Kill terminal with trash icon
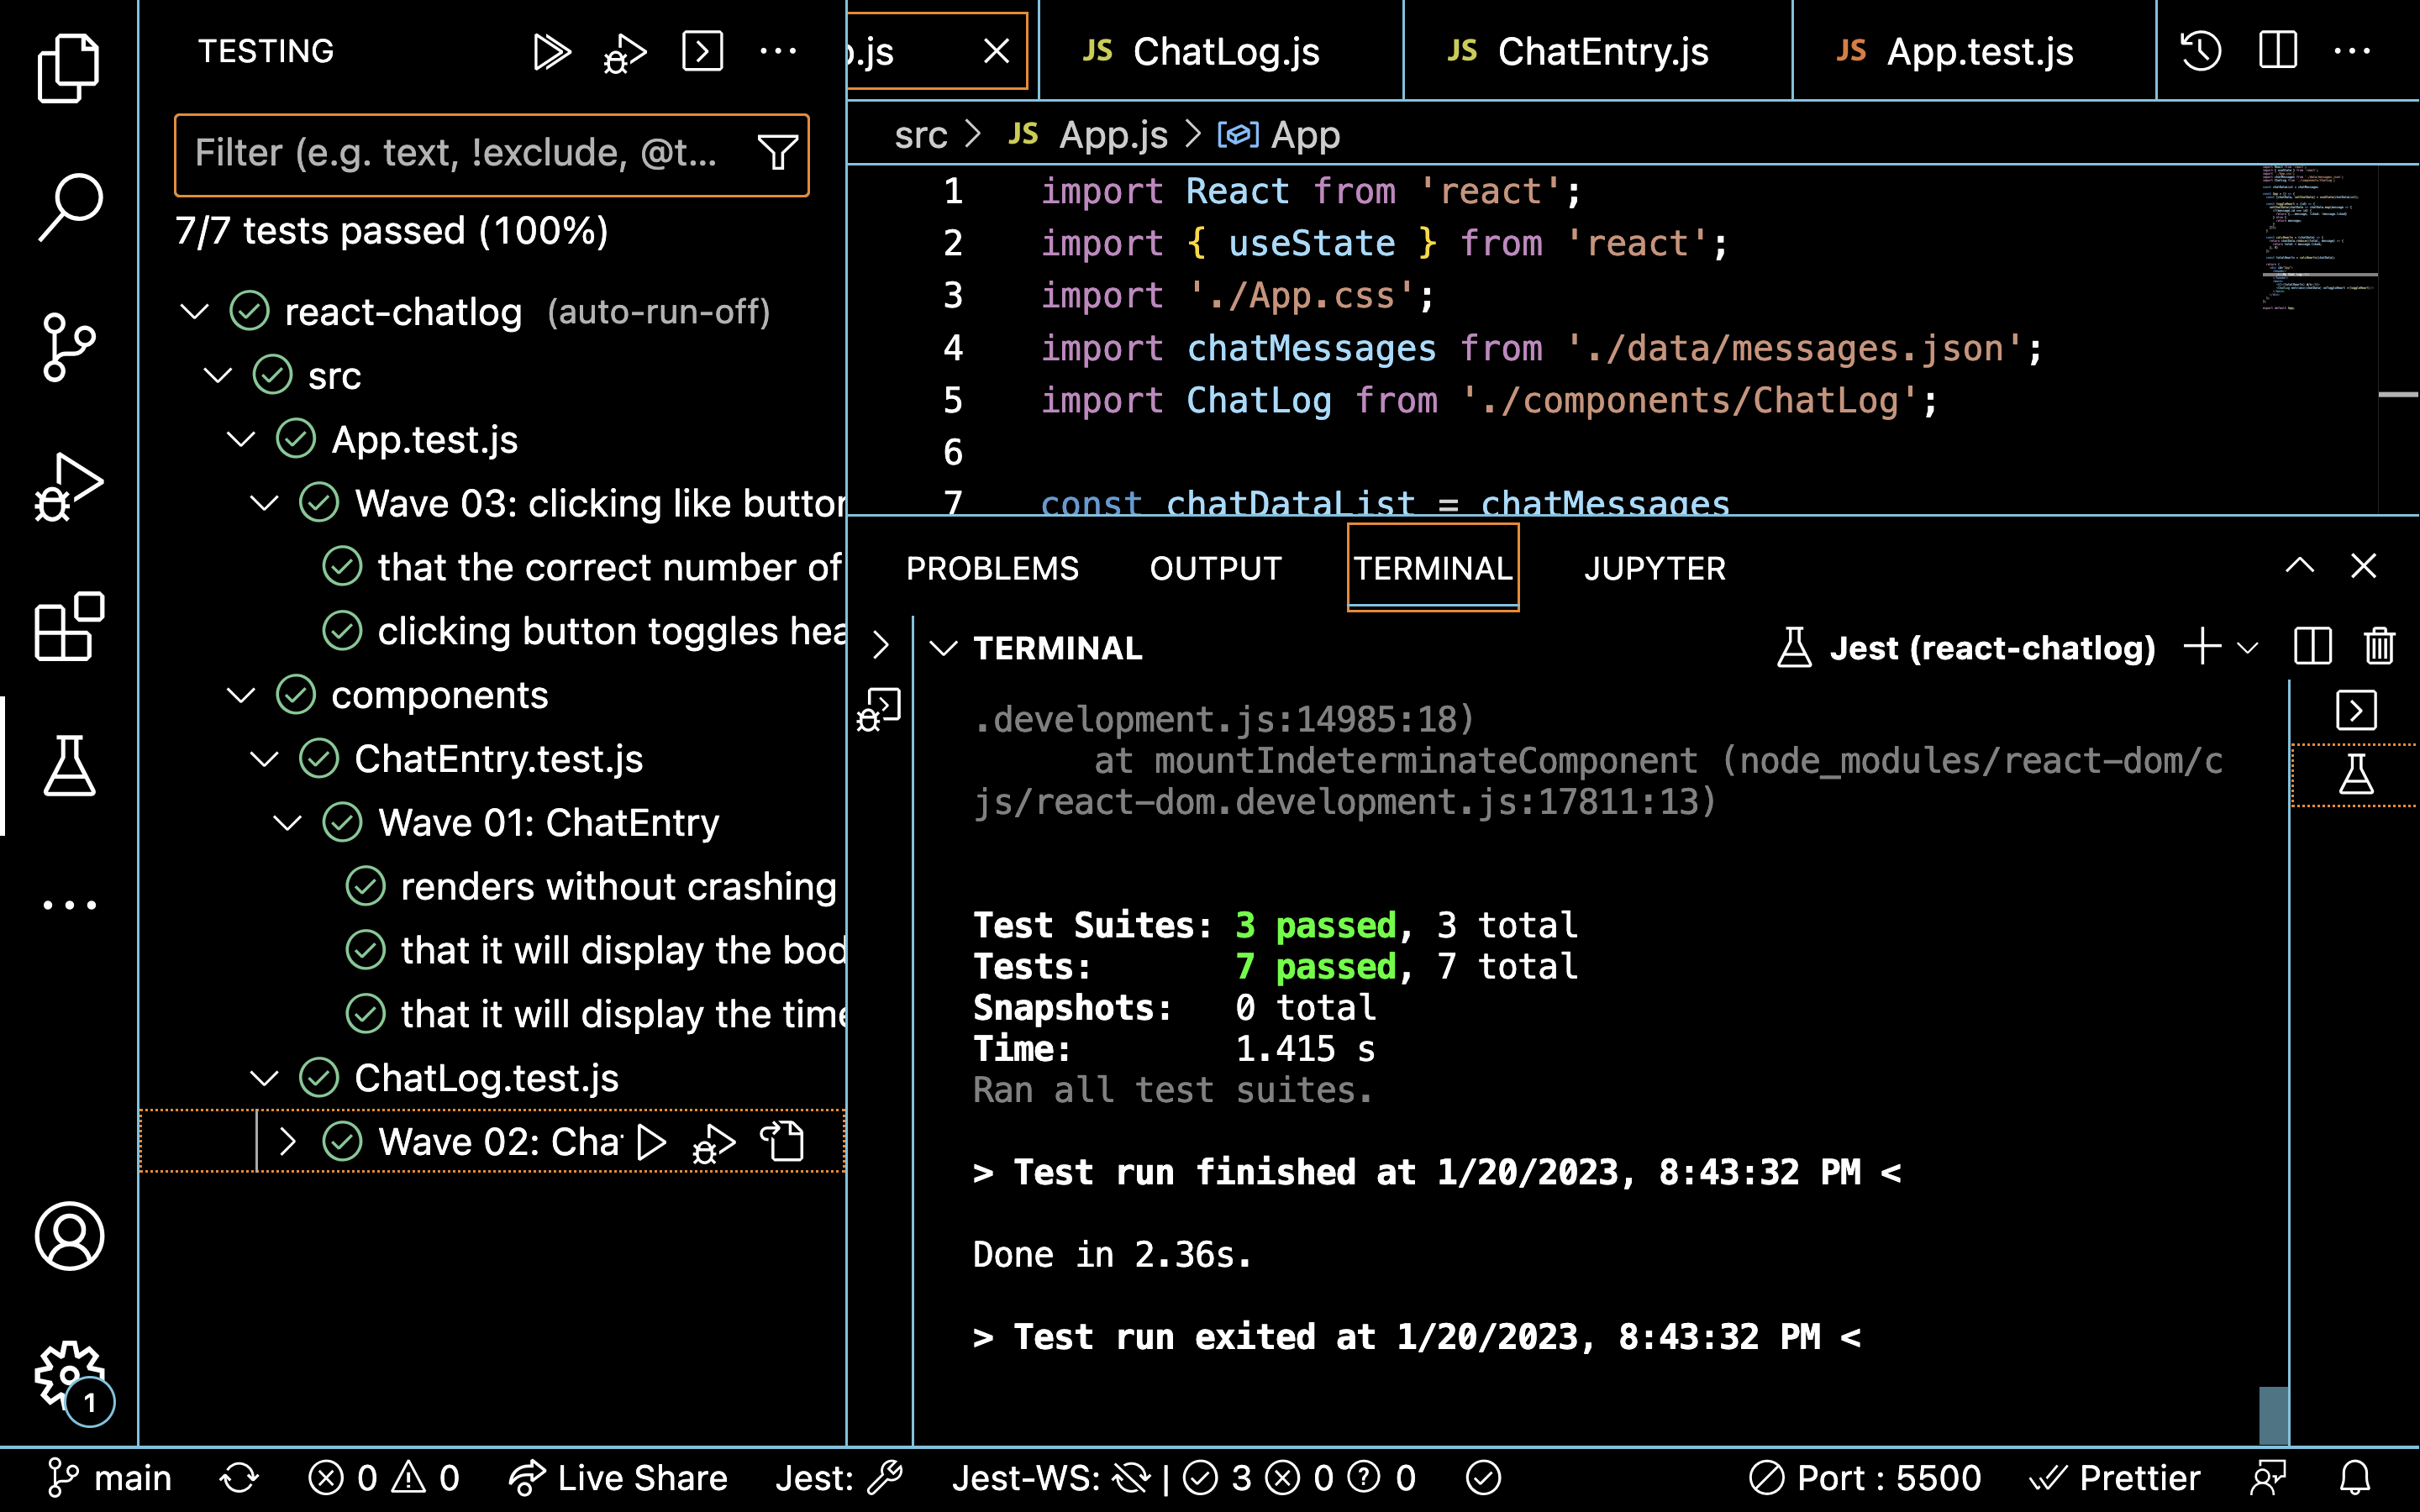This screenshot has width=2420, height=1512. click(2379, 647)
